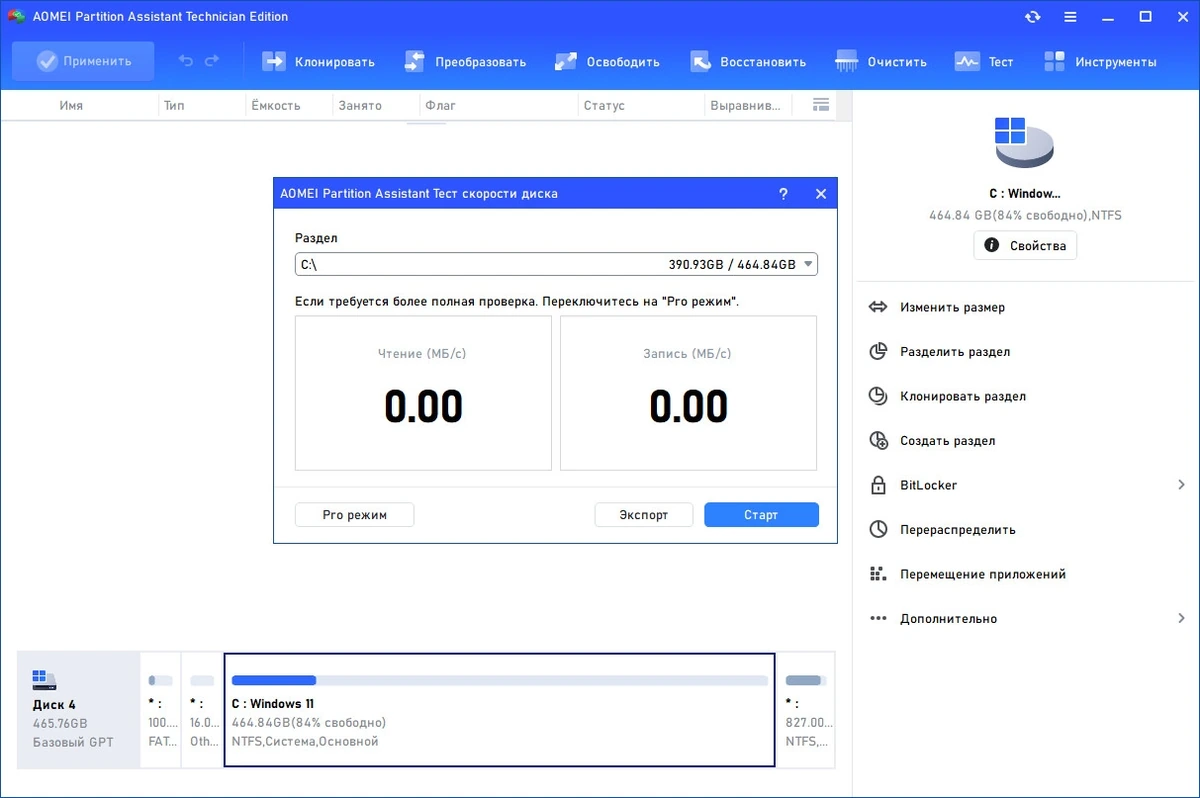Select Диск 4 in disk map
This screenshot has height=798, width=1200.
tap(79, 710)
